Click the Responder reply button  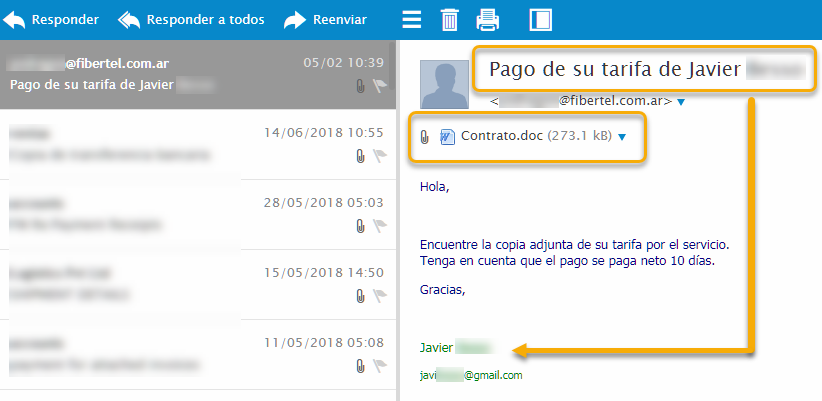click(x=51, y=20)
